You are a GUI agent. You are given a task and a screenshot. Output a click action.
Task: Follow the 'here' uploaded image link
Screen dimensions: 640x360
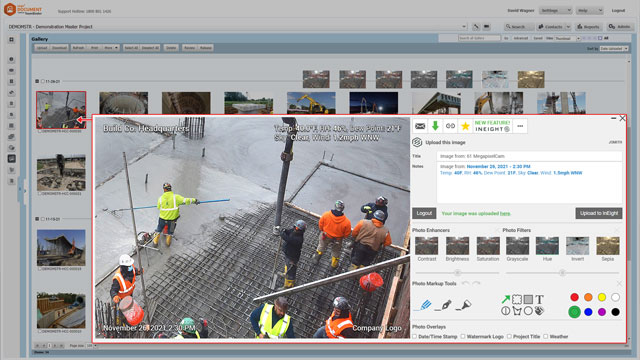505,213
